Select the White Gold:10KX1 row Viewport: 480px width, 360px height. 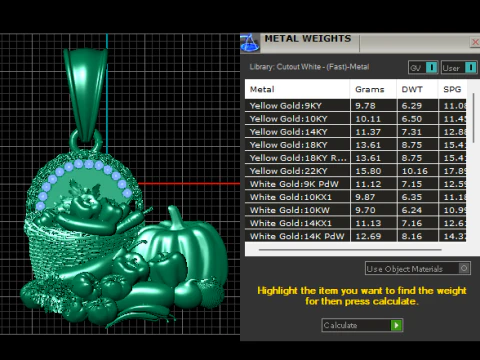356,197
